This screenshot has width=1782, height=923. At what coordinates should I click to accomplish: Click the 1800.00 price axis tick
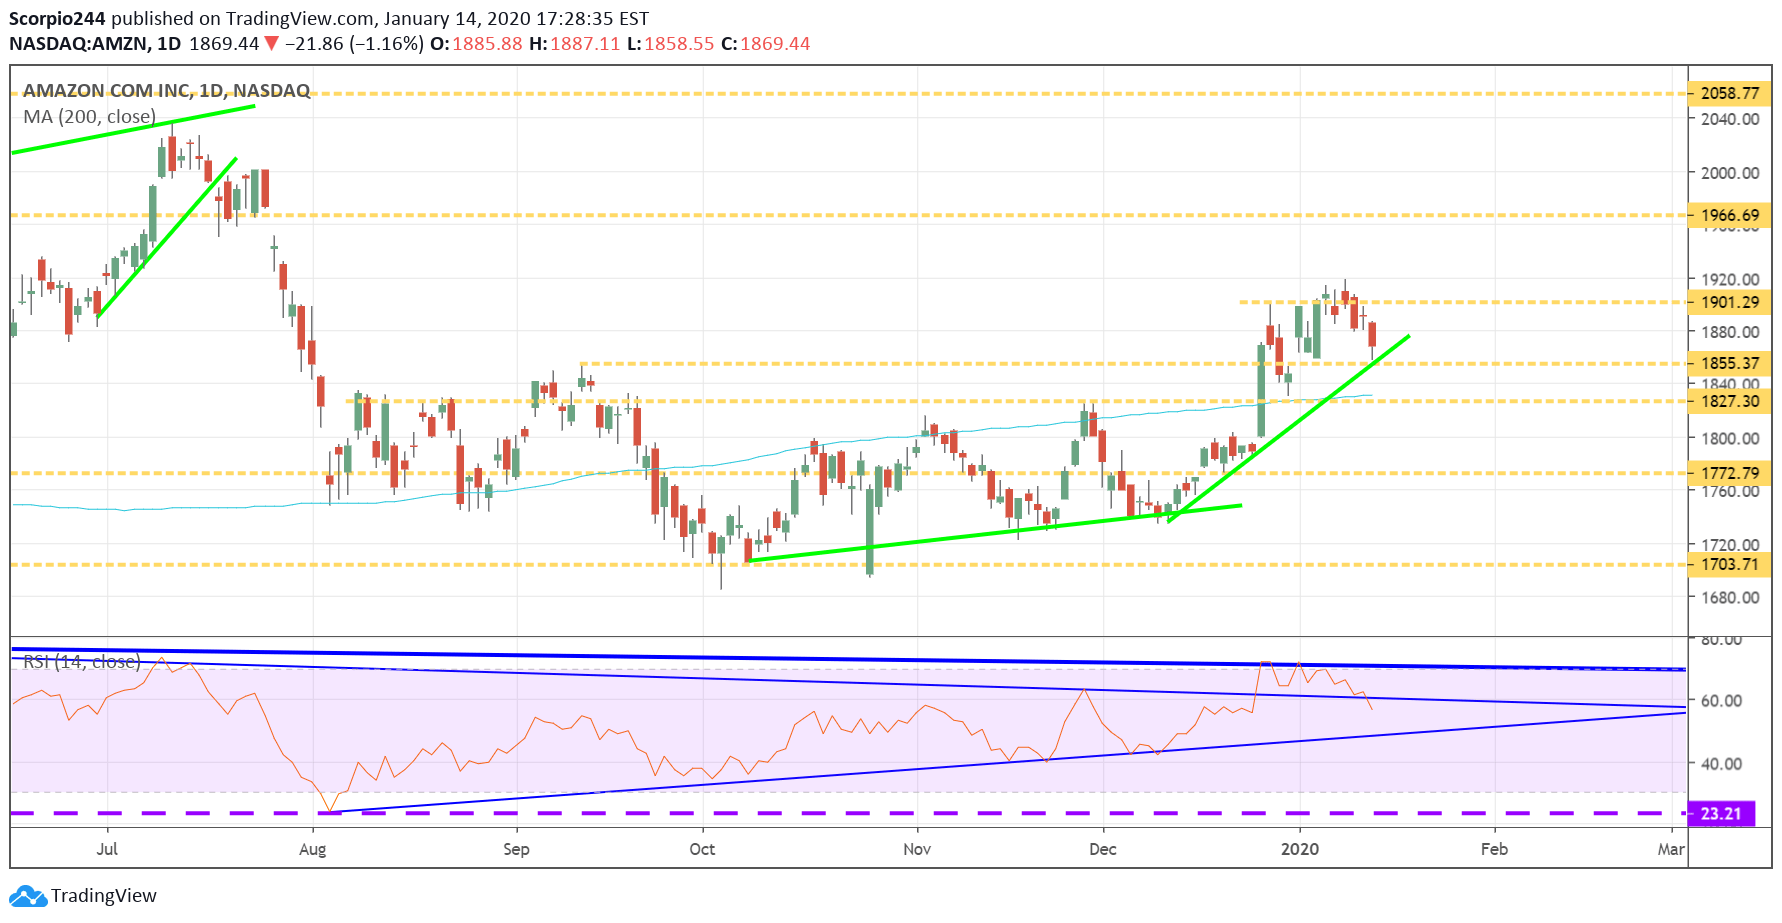(1730, 438)
